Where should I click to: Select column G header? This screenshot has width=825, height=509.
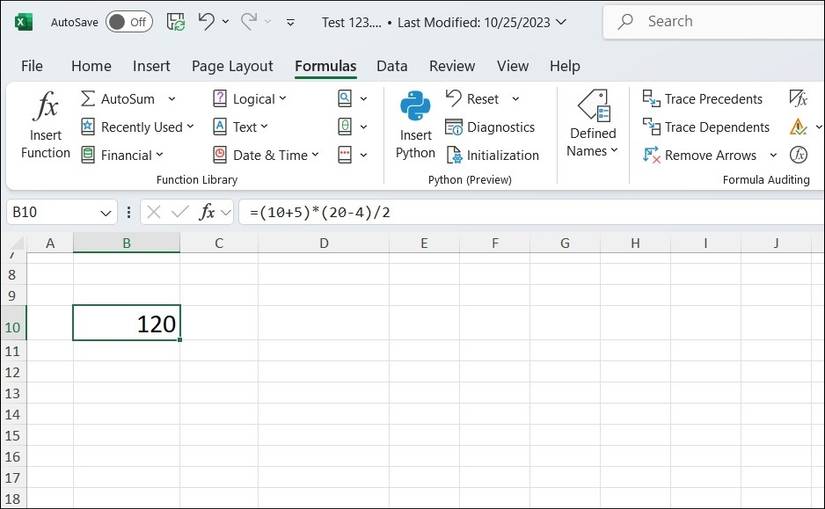click(x=565, y=243)
